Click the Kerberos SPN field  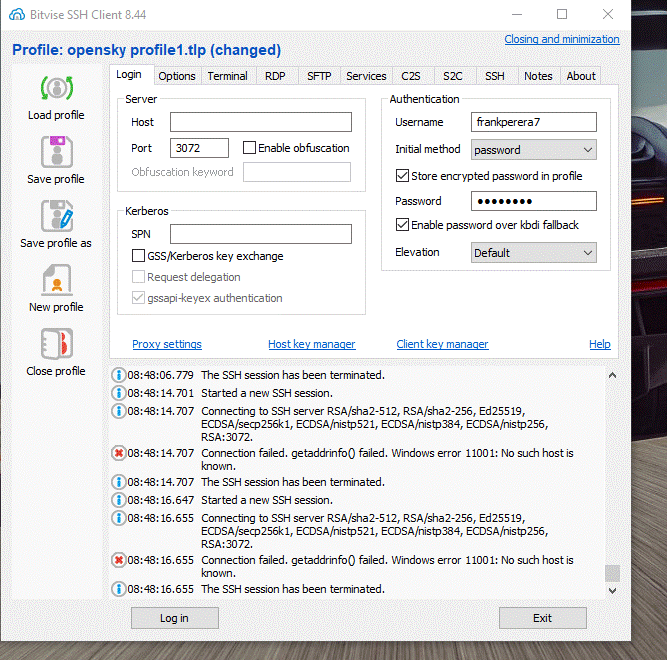click(x=261, y=234)
